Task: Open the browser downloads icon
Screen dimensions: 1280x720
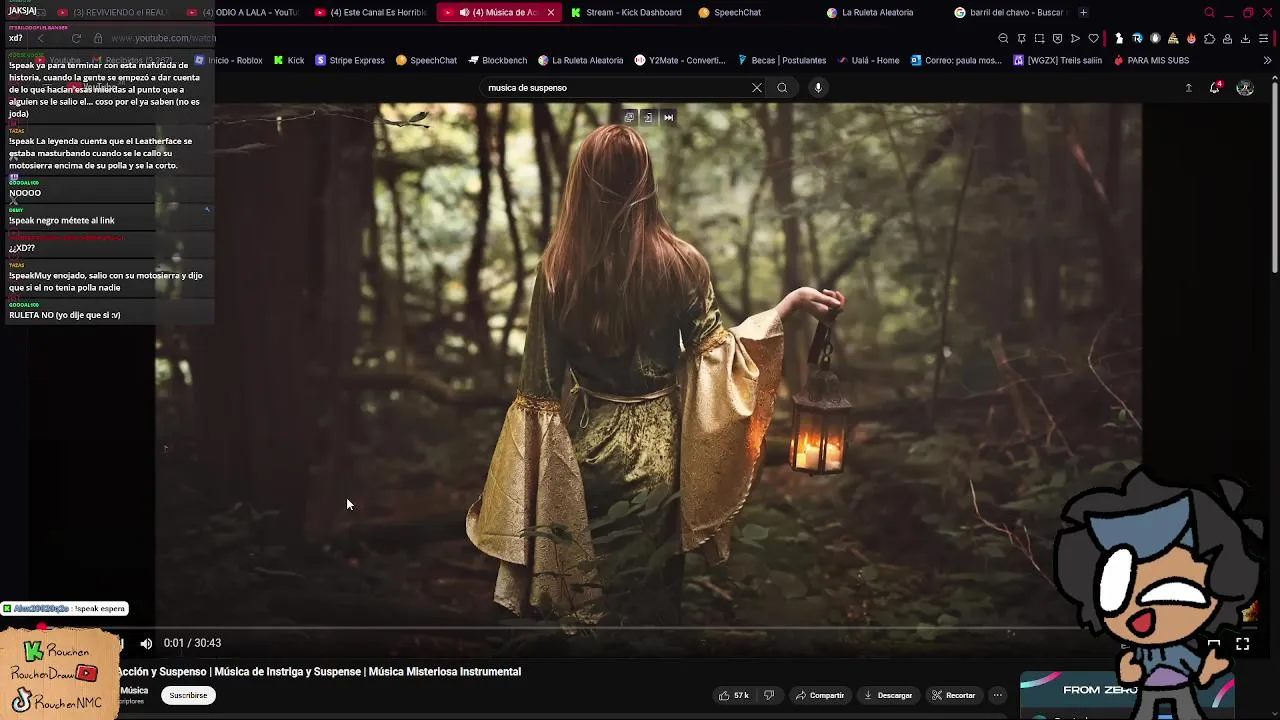Action: (x=1245, y=38)
